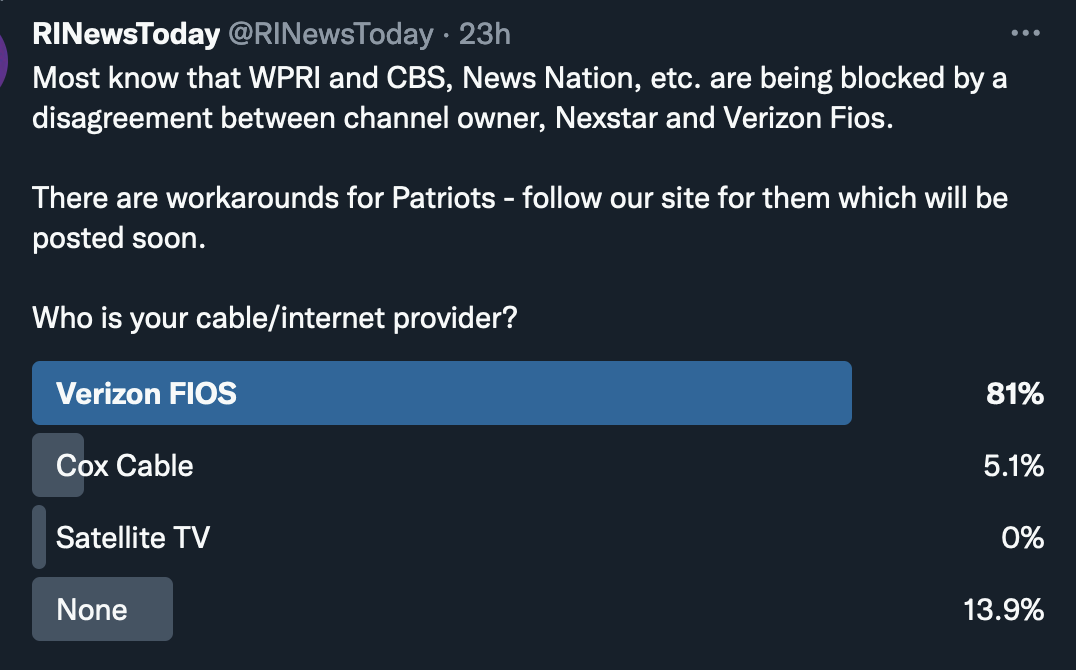The image size is (1076, 670).
Task: Select the Cox Cable option label
Action: point(125,466)
